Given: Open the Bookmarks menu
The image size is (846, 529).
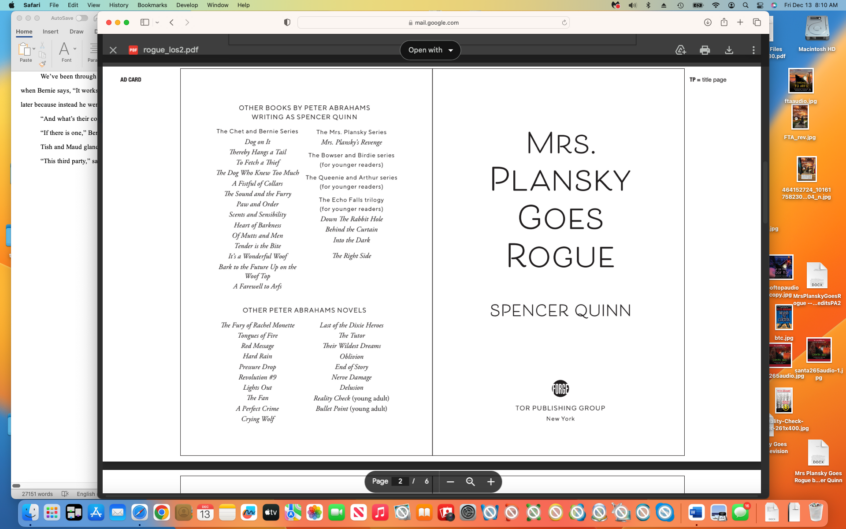Looking at the screenshot, I should [152, 5].
